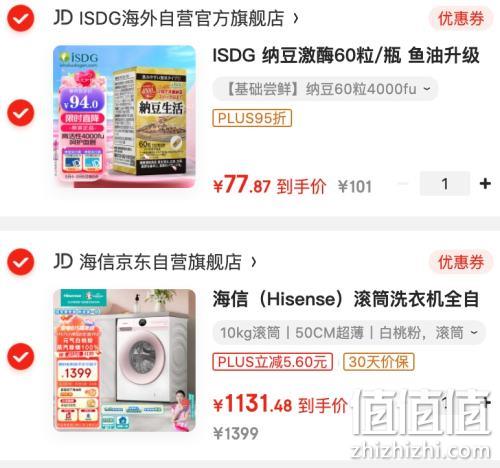Expand the 10kg滚筒 白桃粉 variant selector
The image size is (500, 468).
click(x=349, y=332)
